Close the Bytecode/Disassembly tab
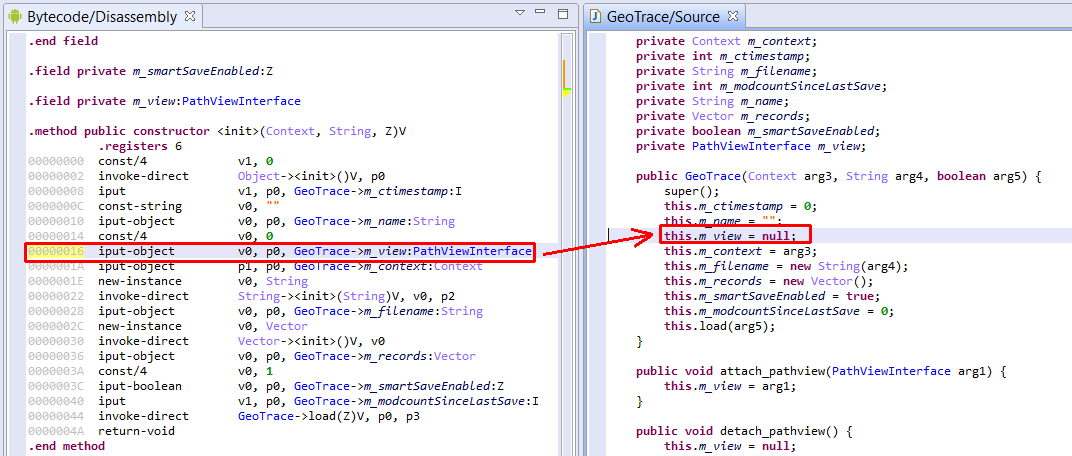This screenshot has height=456, width=1072. [x=190, y=14]
